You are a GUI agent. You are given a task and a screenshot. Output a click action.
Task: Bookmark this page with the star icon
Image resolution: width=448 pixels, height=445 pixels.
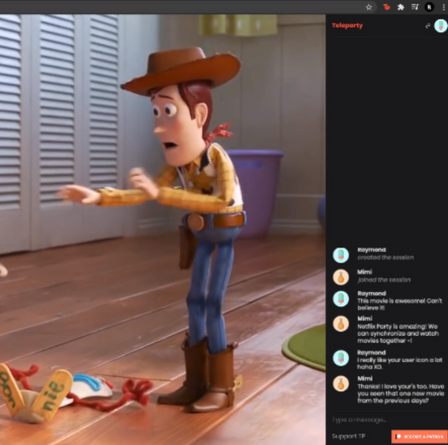(369, 7)
